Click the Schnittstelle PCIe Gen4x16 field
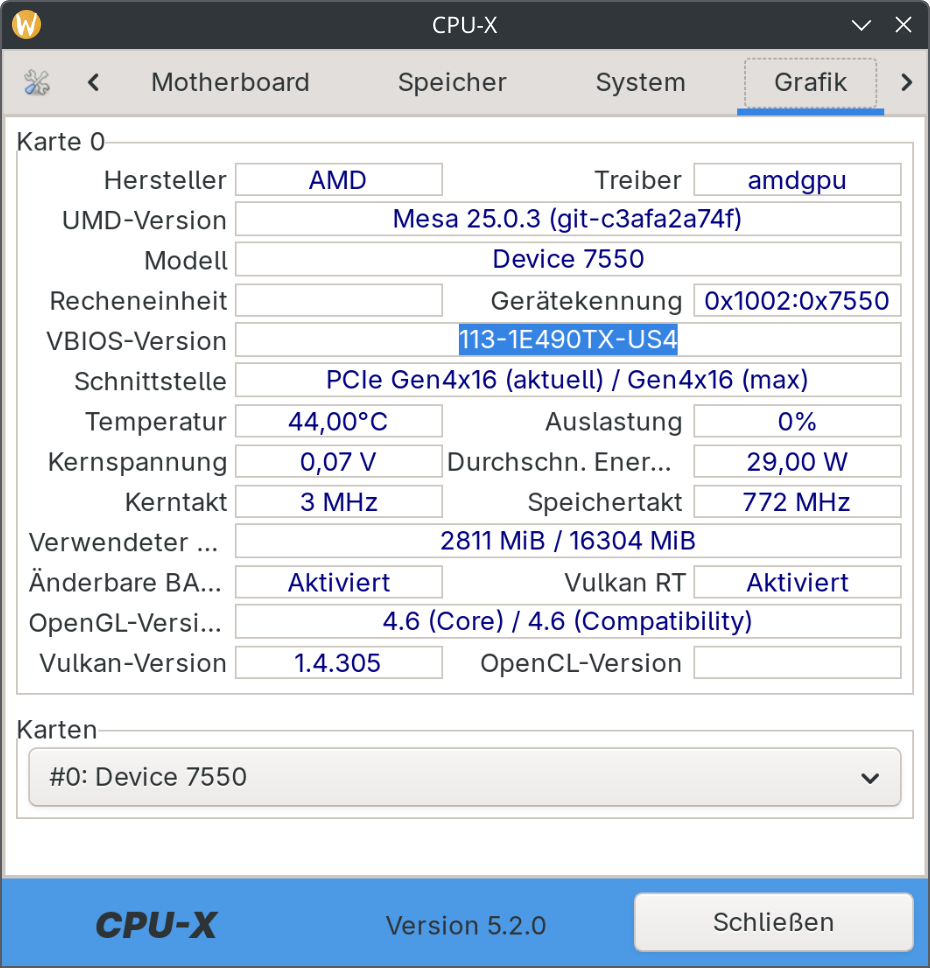 568,380
